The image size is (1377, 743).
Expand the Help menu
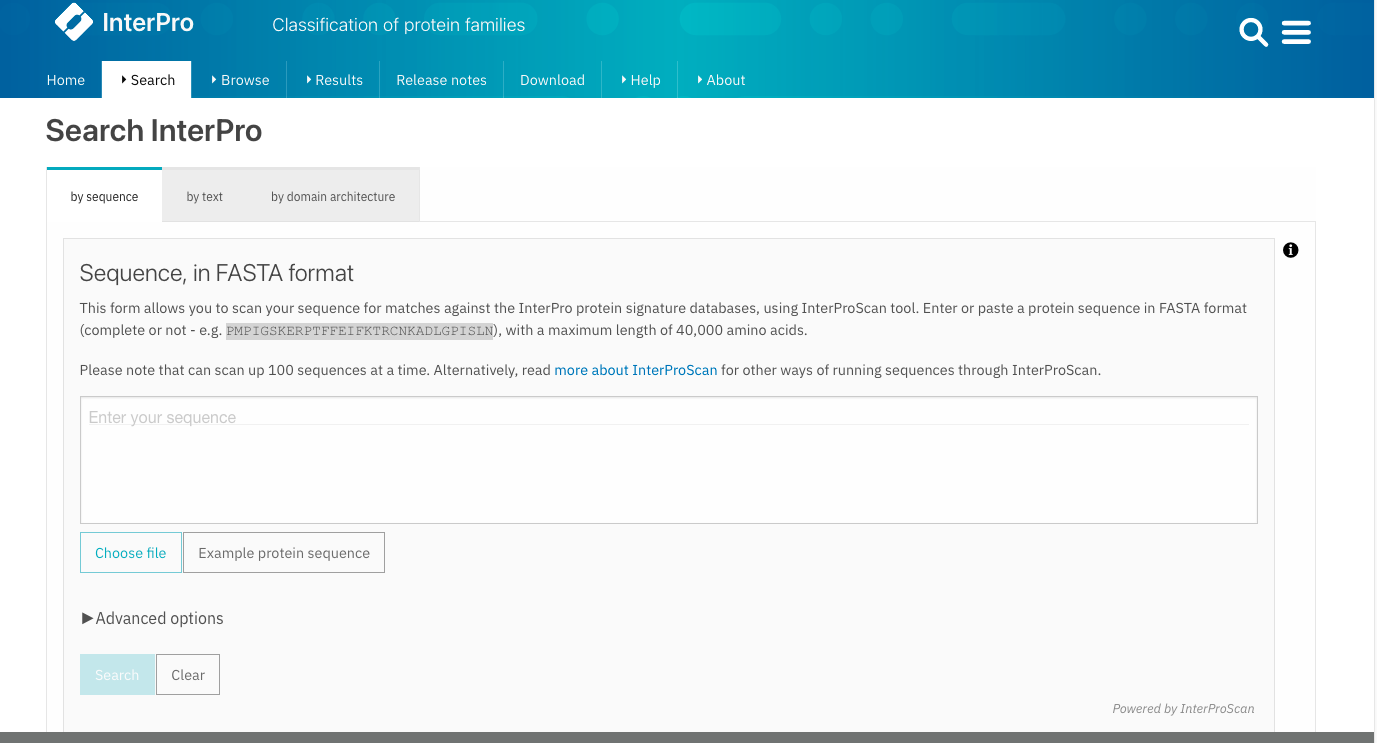(640, 80)
